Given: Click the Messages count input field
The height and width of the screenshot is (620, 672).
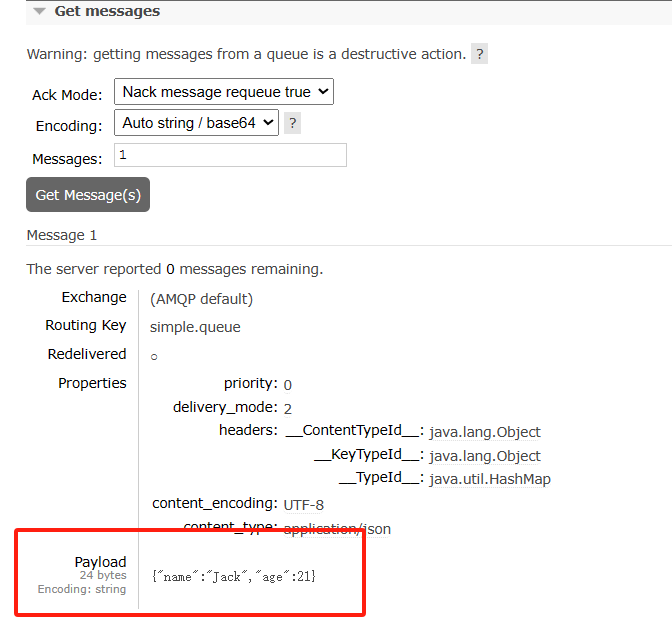Looking at the screenshot, I should click(231, 155).
